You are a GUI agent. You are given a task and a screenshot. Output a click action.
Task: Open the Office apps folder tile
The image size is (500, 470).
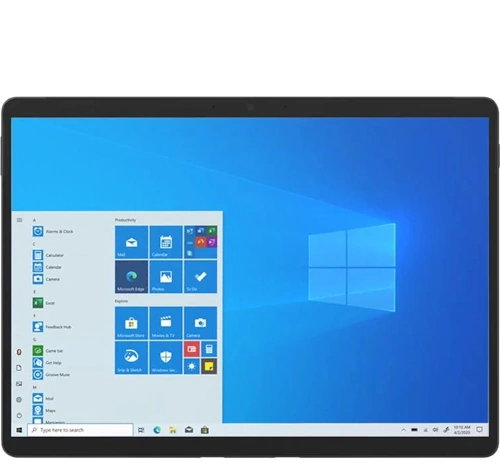(201, 242)
